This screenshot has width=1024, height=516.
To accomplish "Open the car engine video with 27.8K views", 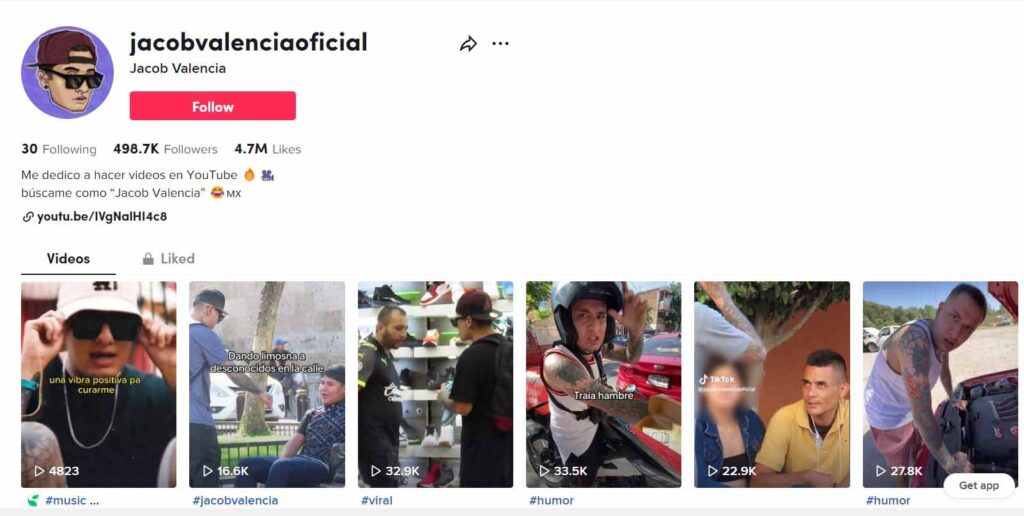I will 940,384.
